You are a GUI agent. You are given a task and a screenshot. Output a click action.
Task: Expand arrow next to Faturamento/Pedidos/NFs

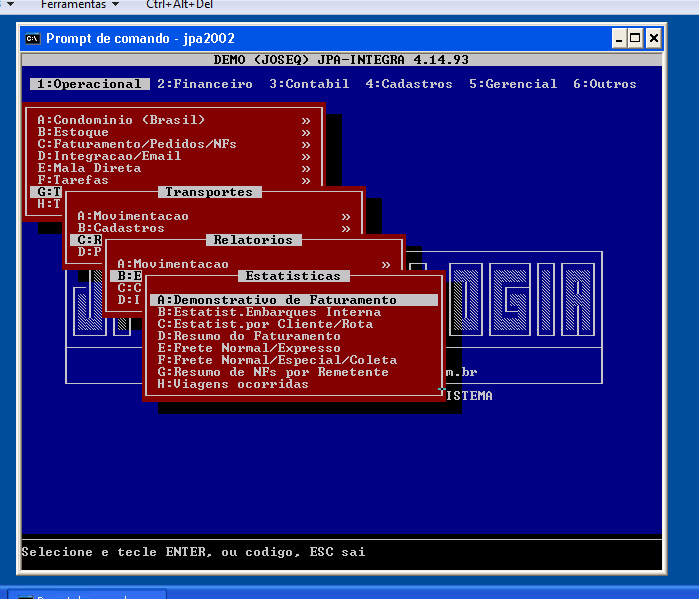(306, 145)
